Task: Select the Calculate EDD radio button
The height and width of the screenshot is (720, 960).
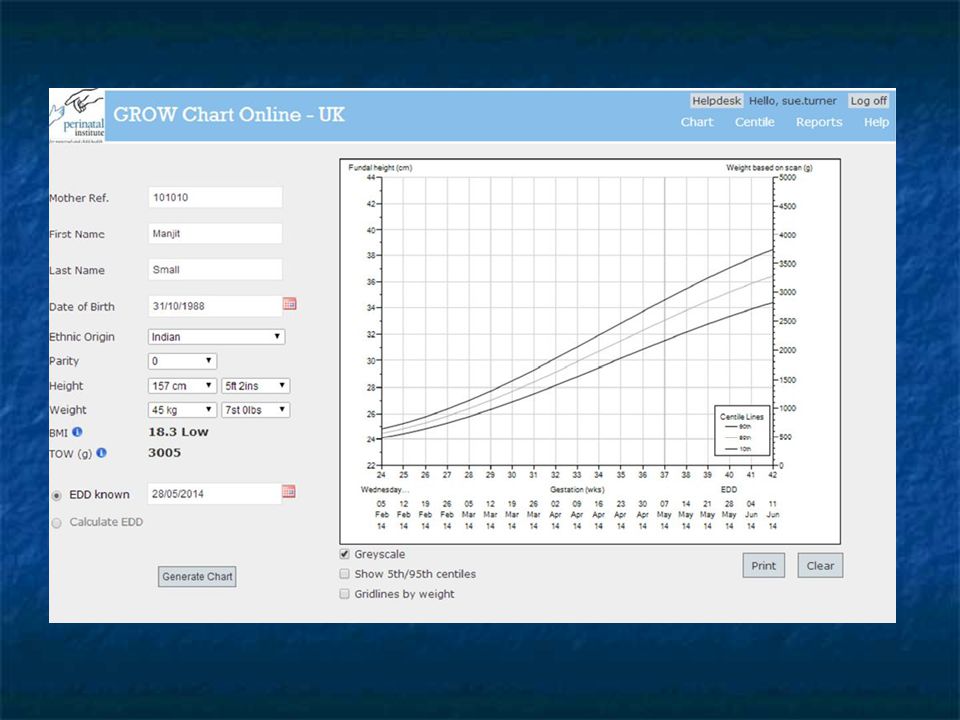Action: click(x=56, y=523)
